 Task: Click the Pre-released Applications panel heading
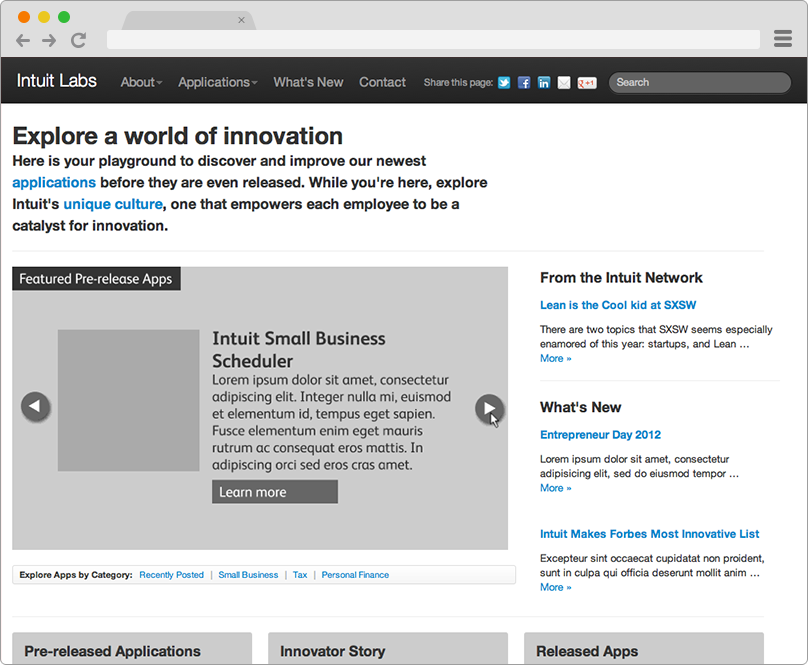pyautogui.click(x=112, y=652)
